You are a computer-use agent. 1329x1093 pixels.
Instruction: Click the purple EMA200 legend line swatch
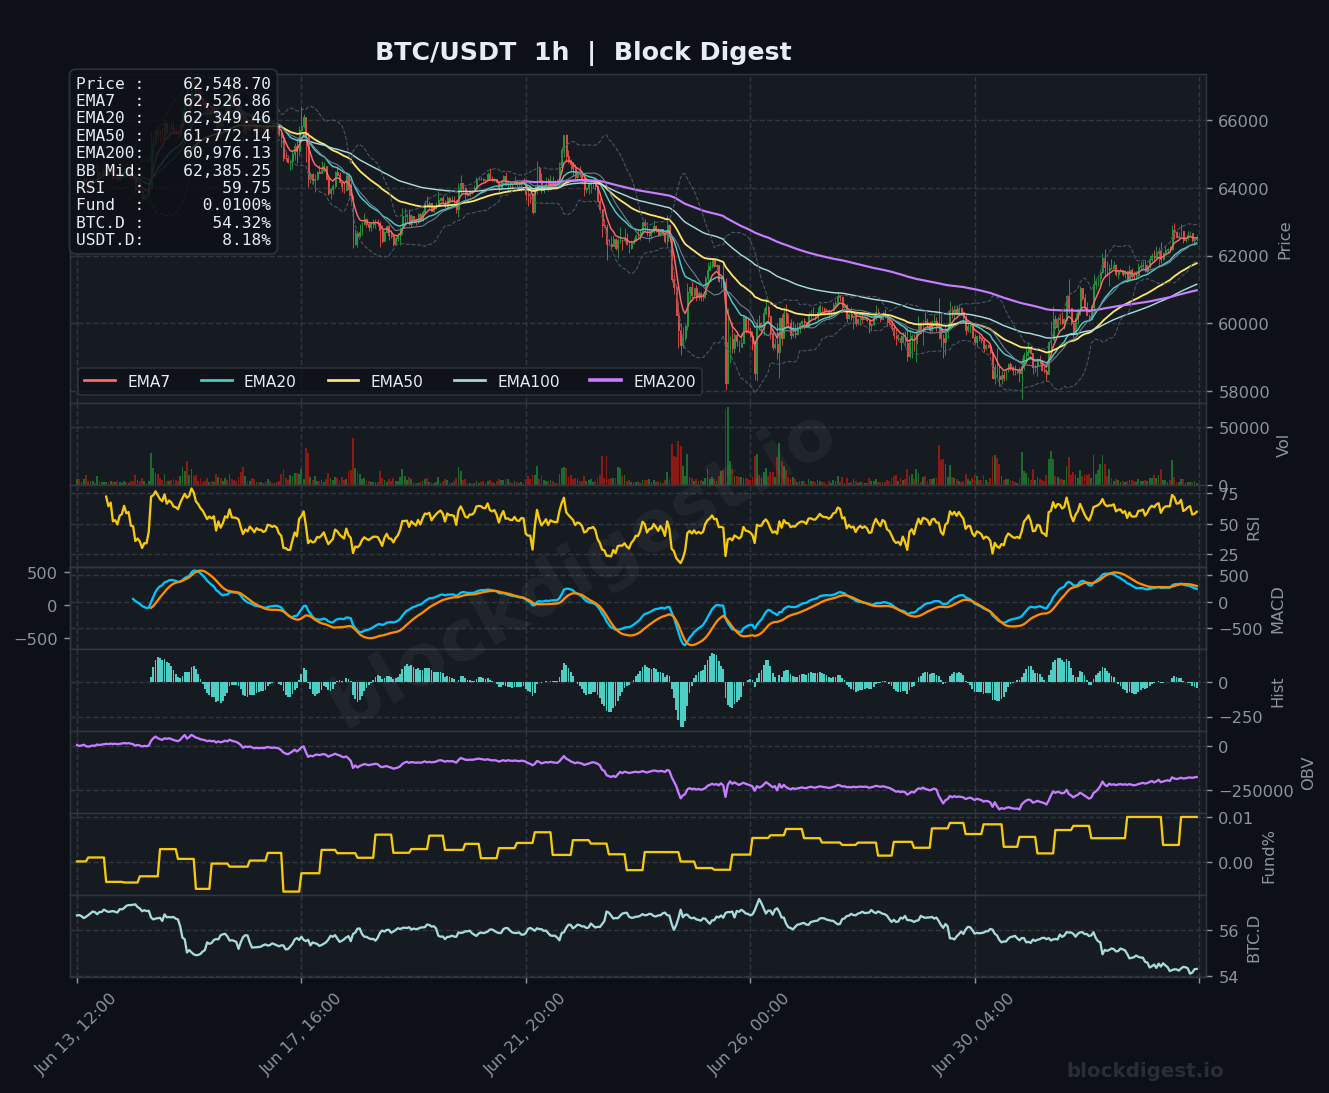point(606,382)
